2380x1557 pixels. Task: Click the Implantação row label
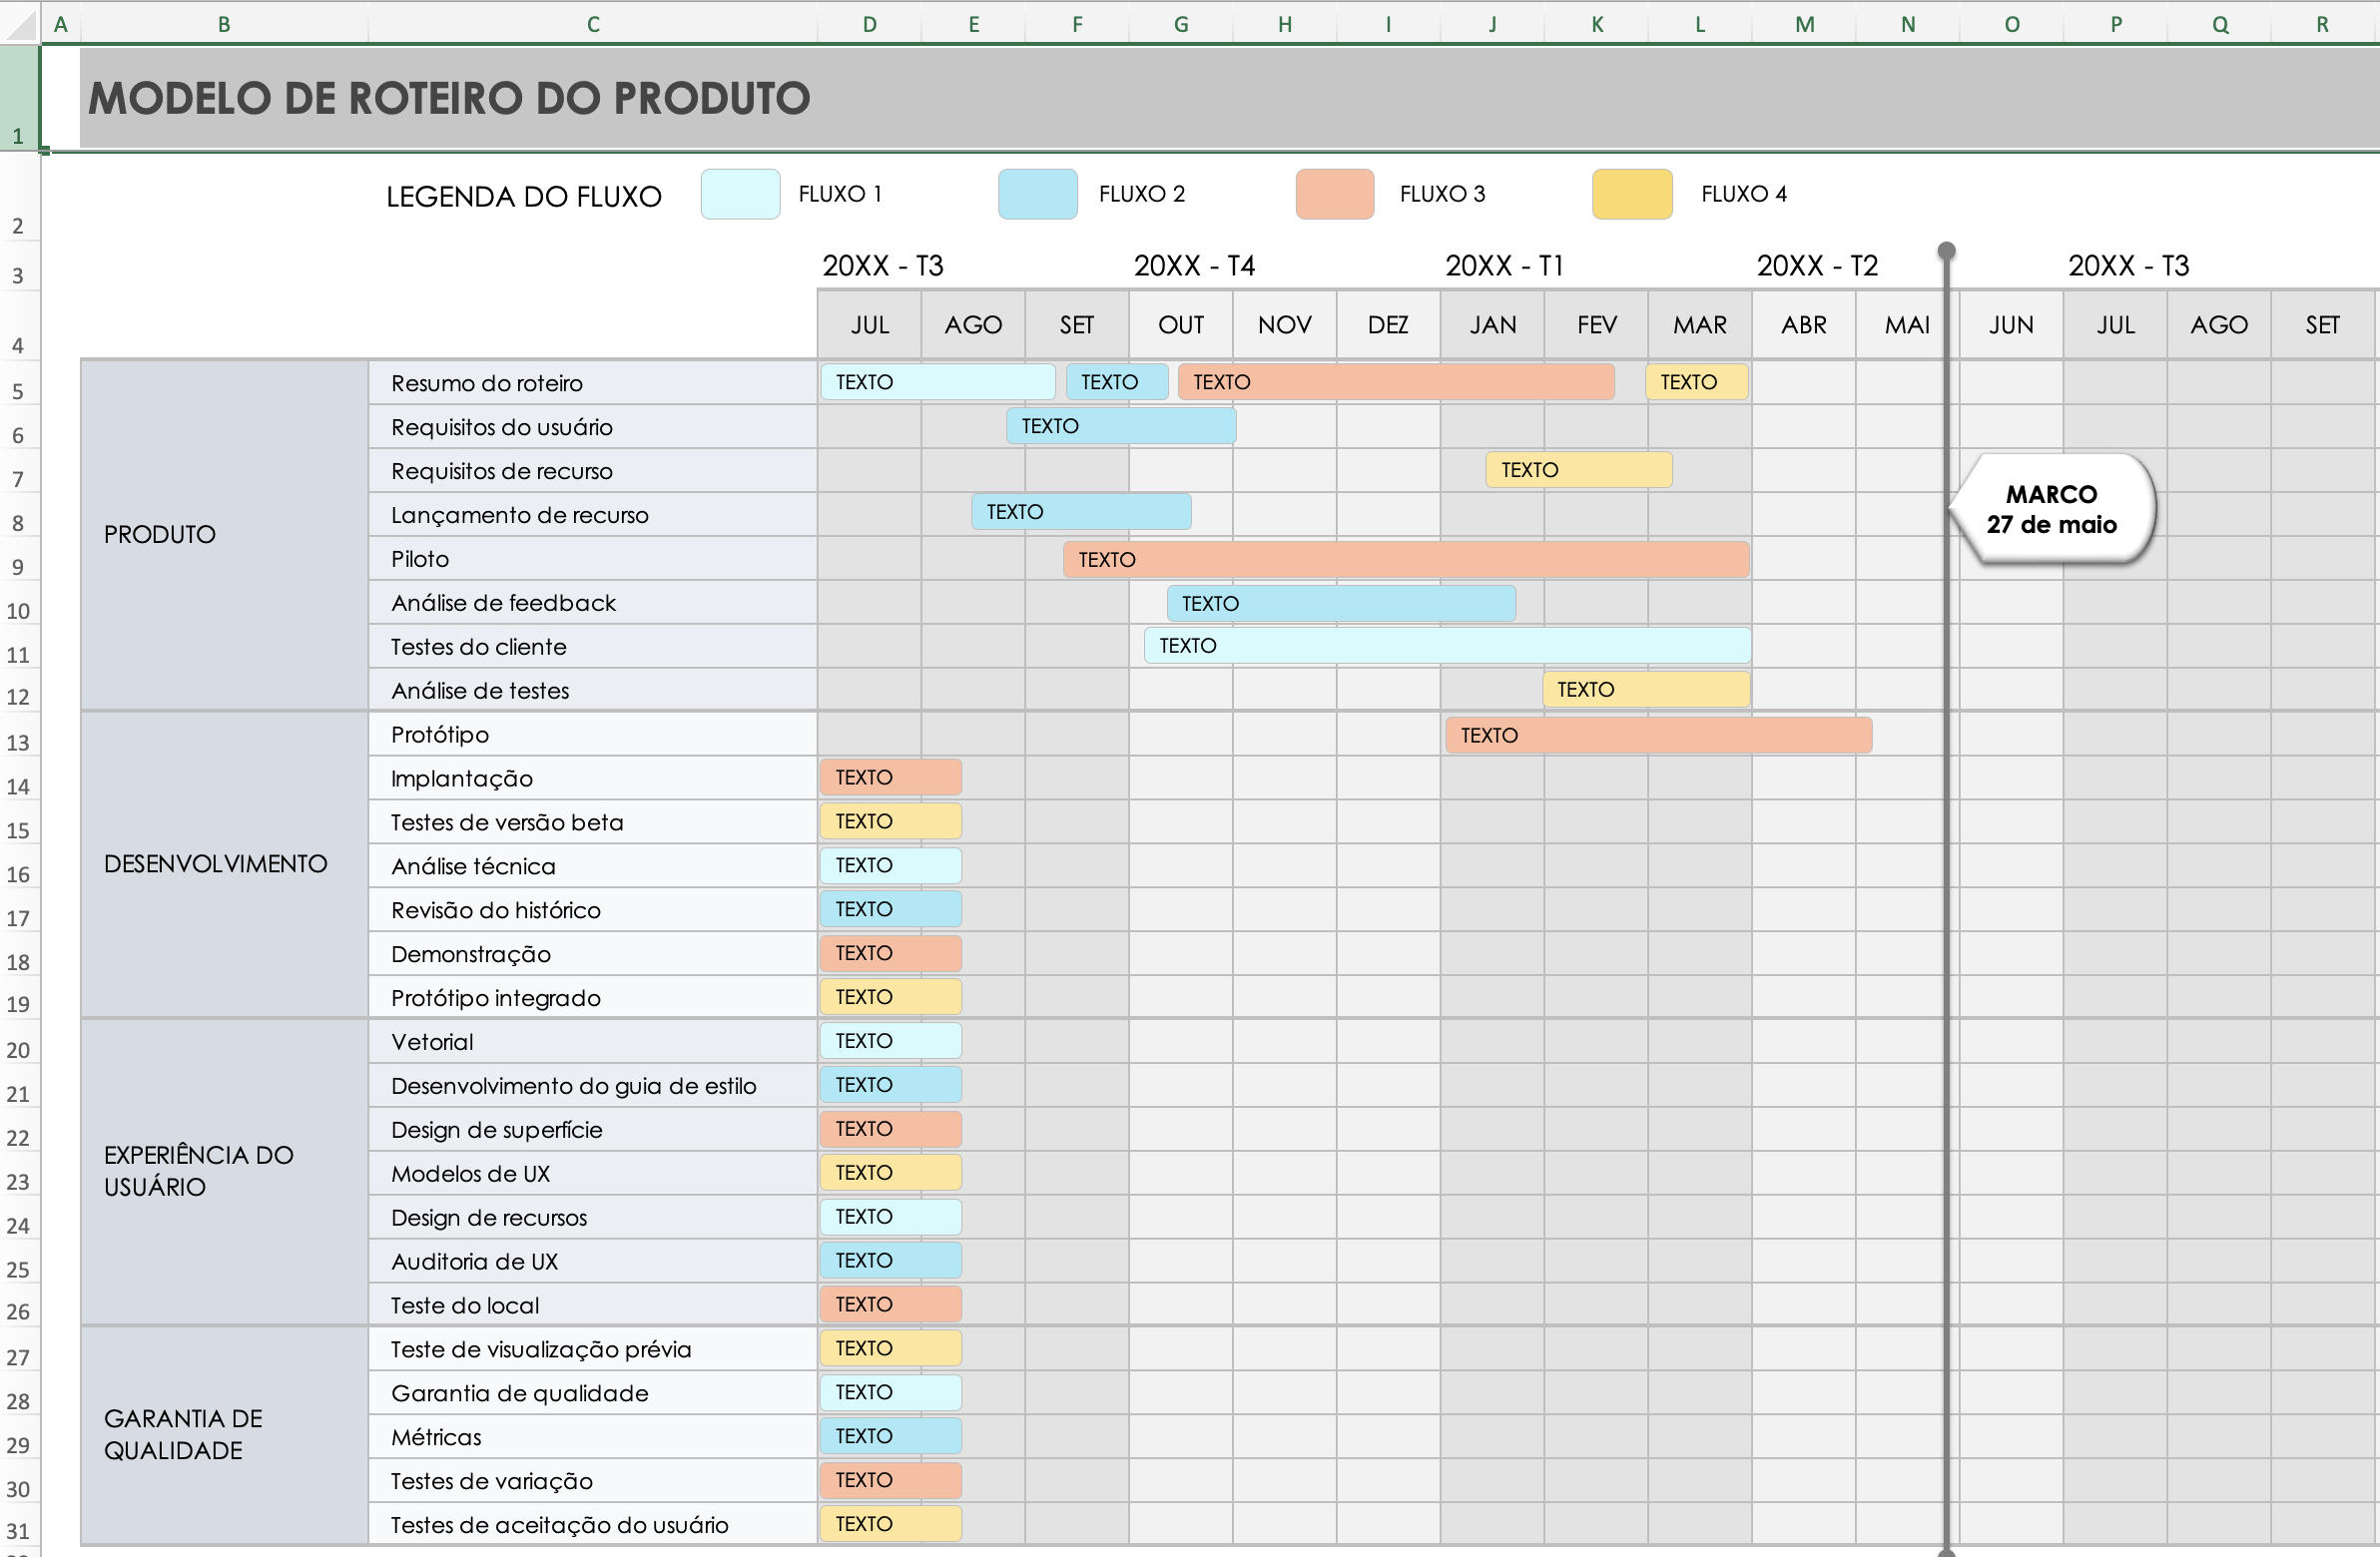[462, 779]
